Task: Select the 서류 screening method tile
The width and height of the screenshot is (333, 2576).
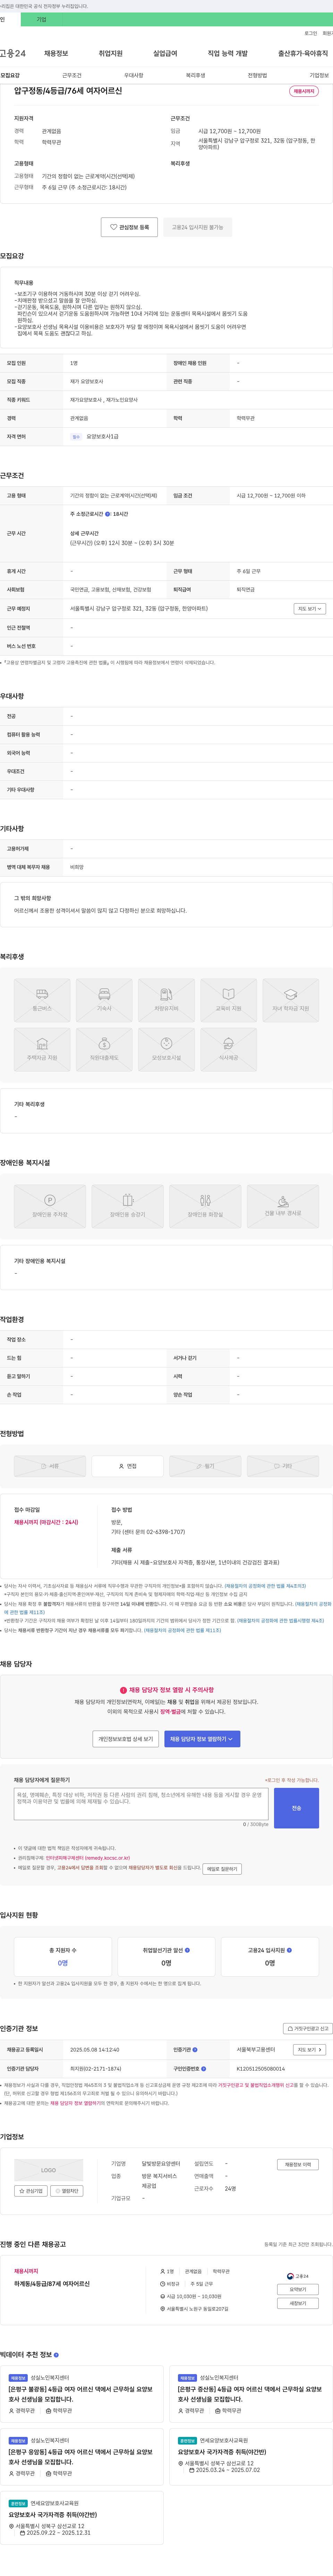Action: pyautogui.click(x=50, y=1466)
